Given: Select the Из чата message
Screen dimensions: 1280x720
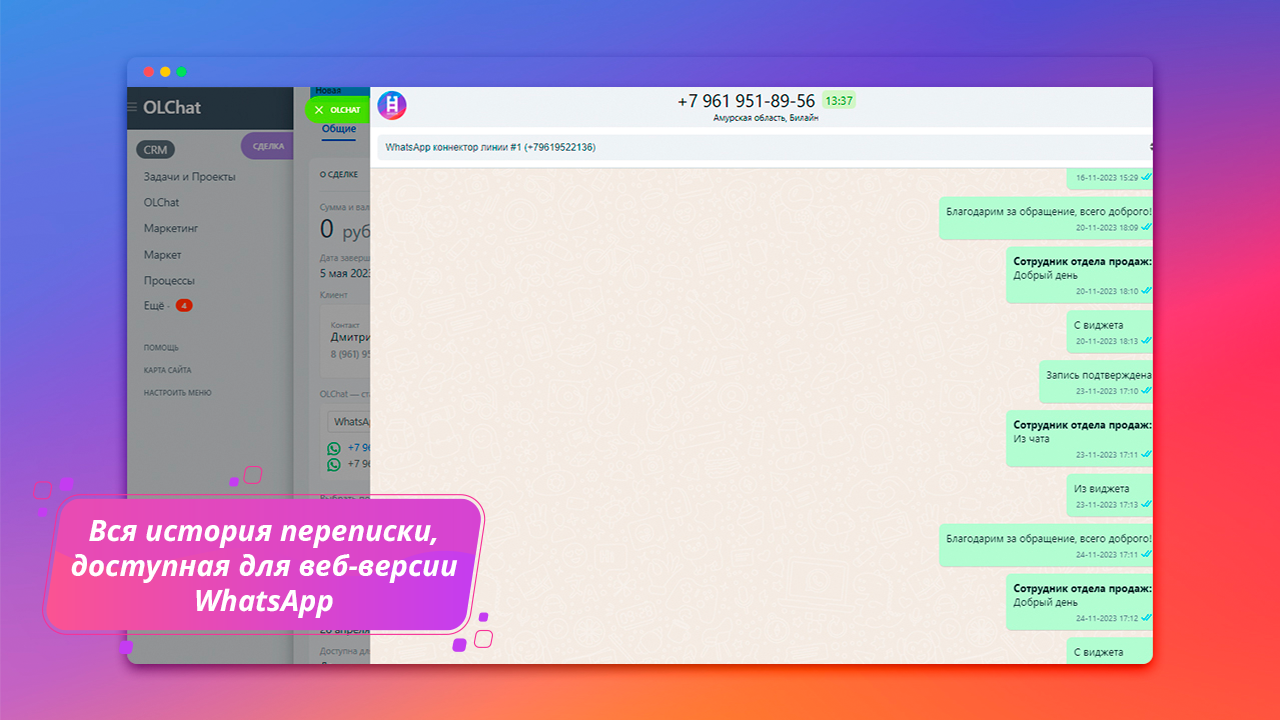Looking at the screenshot, I should point(1080,438).
